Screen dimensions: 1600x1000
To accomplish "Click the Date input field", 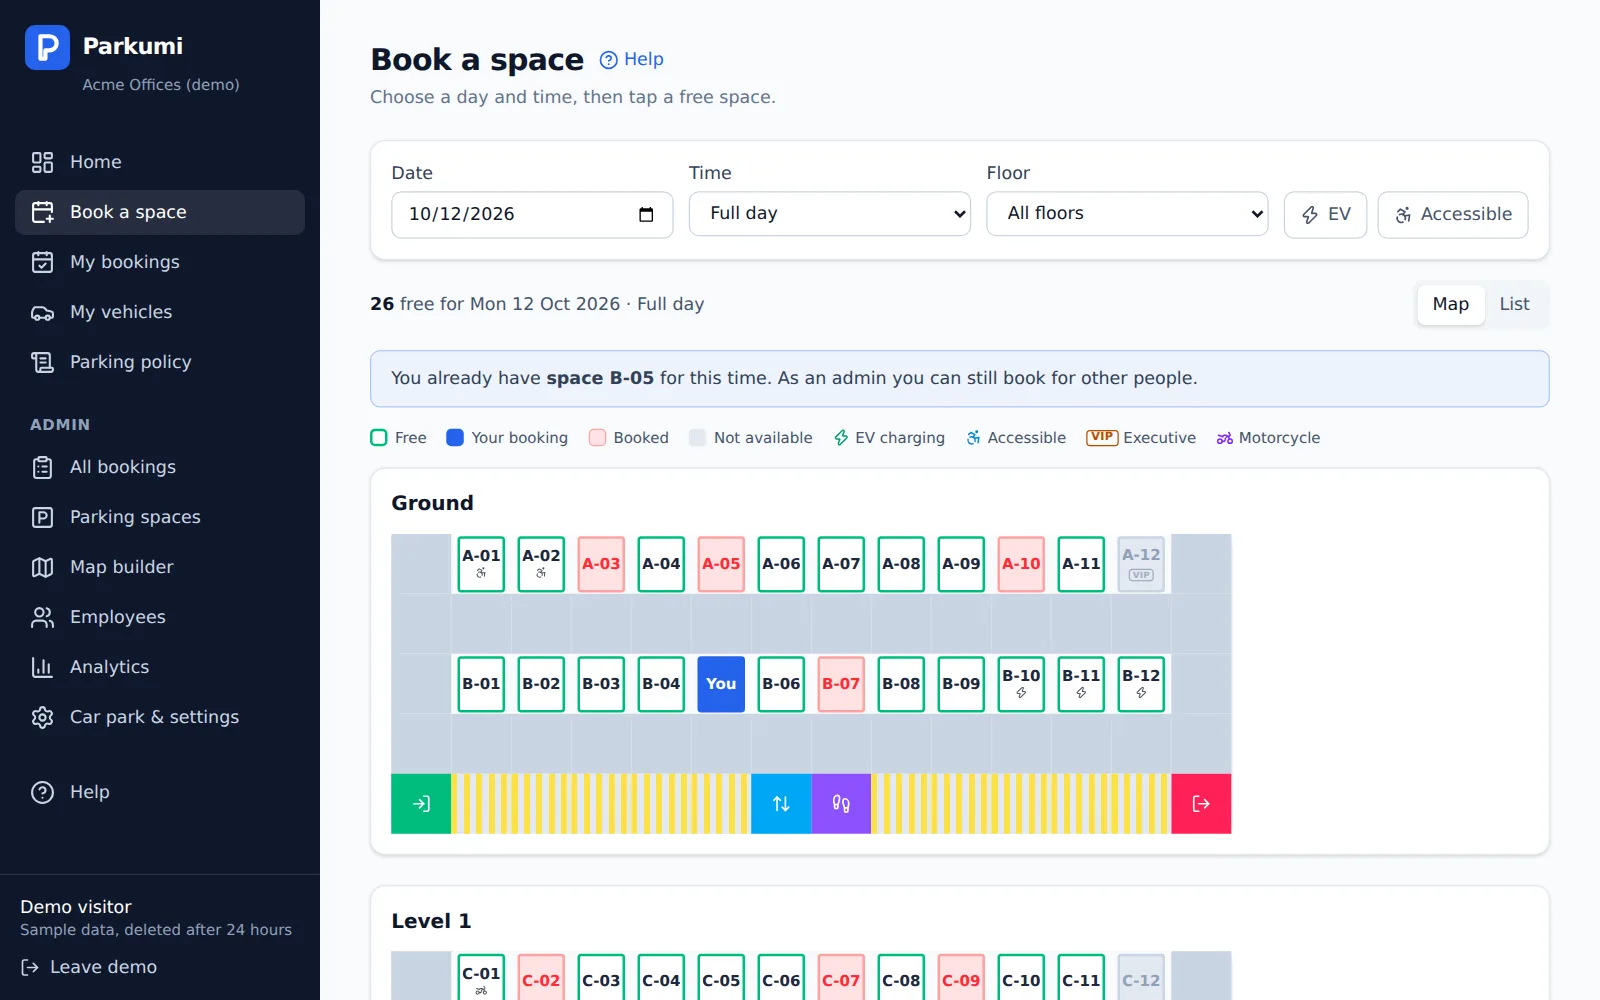I will click(x=532, y=214).
